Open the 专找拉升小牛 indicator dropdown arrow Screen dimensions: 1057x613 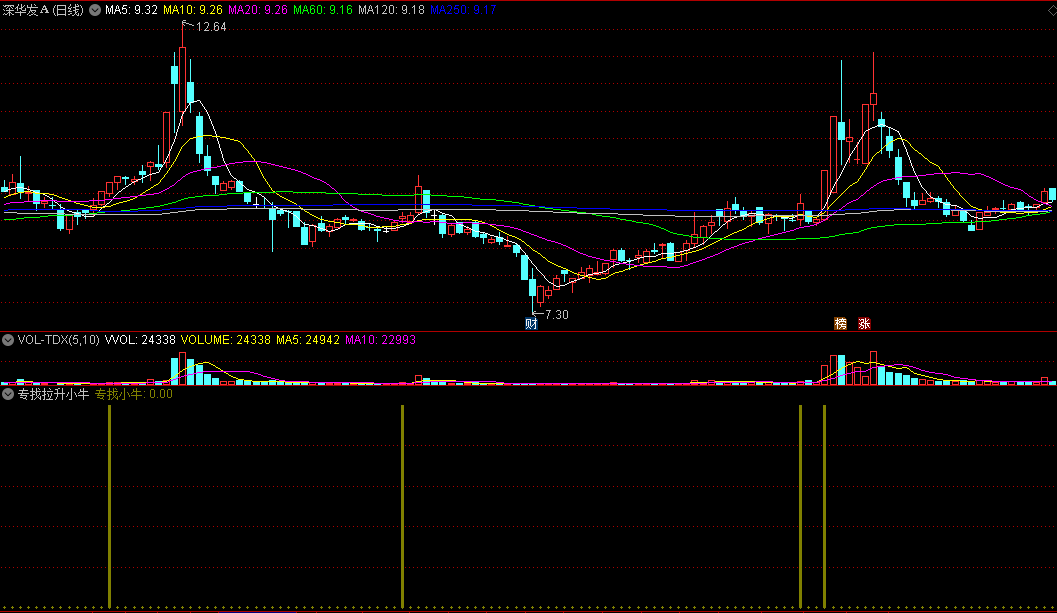click(x=8, y=394)
